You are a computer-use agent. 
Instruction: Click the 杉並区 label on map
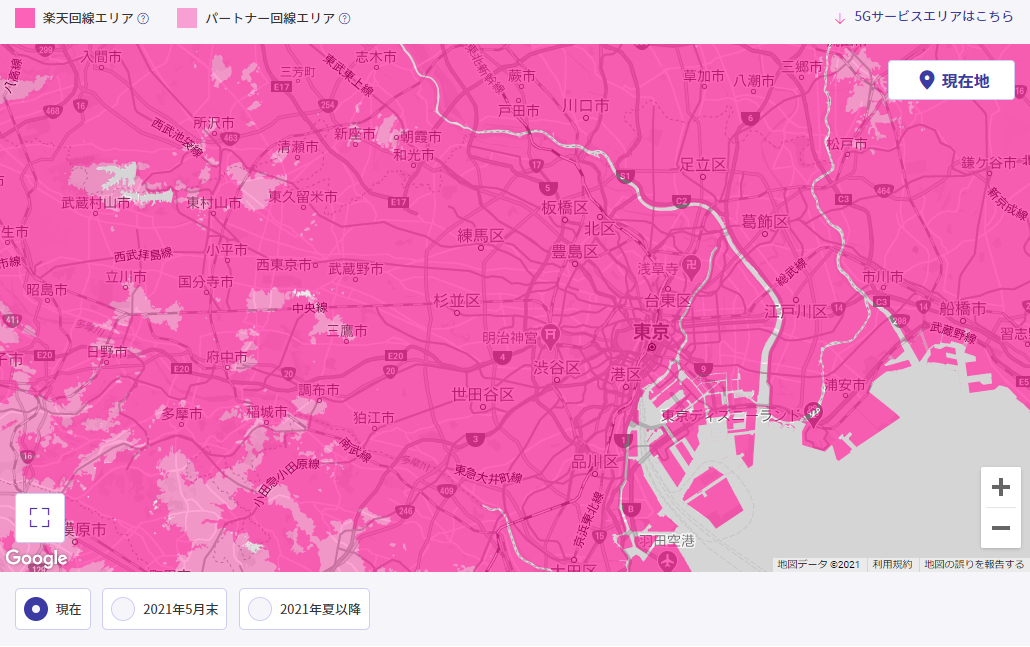[457, 301]
